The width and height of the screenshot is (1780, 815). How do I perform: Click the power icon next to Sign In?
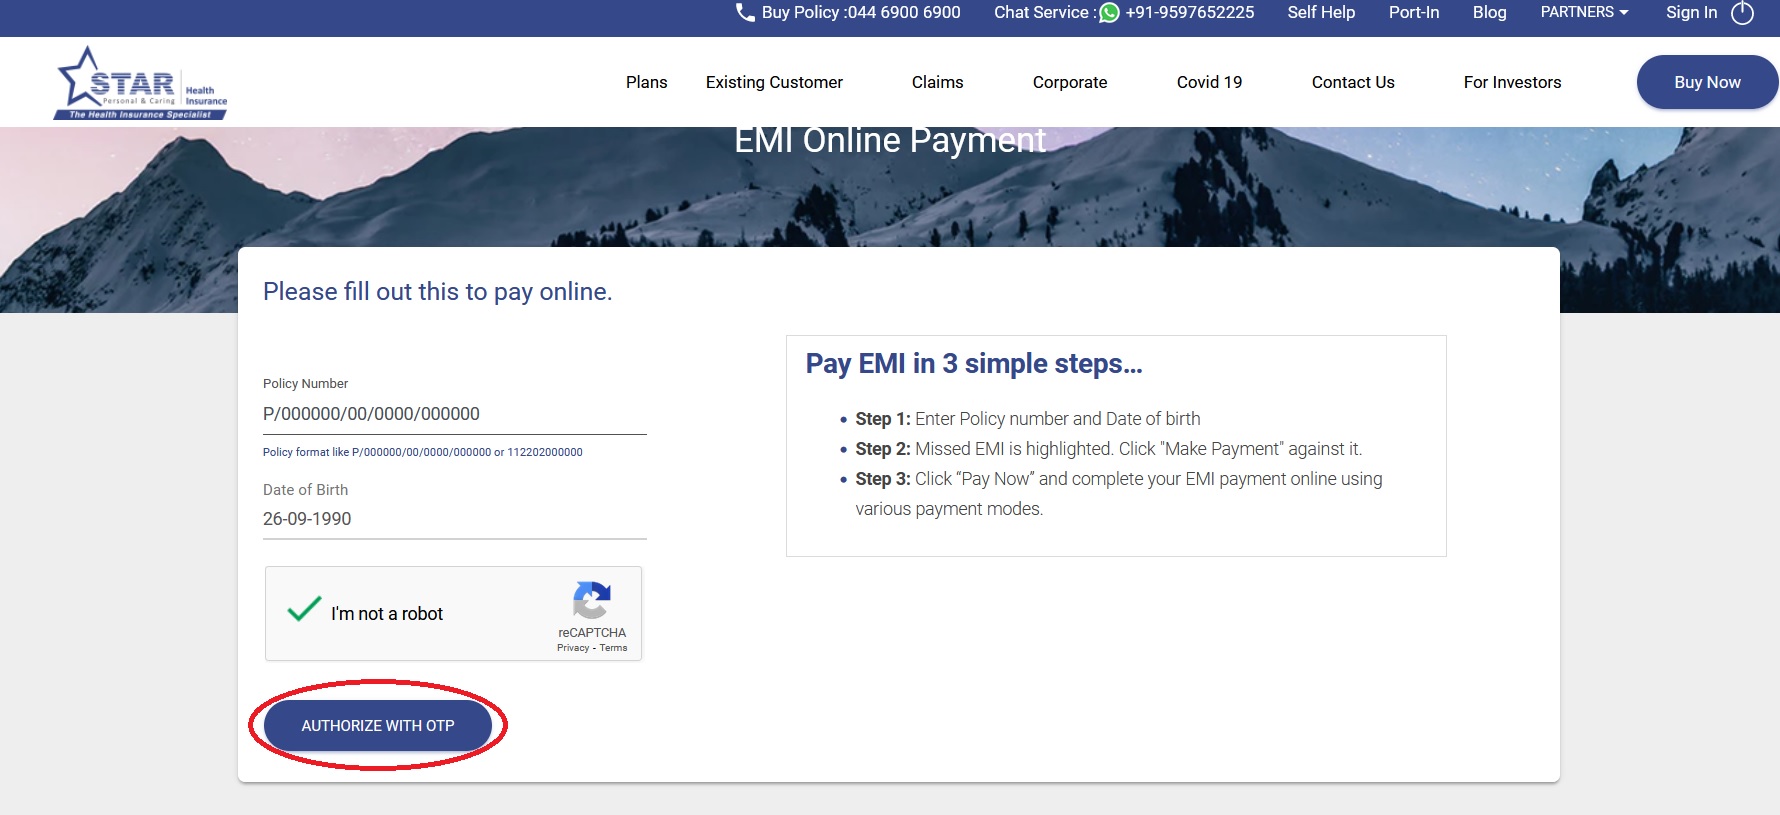[1743, 13]
